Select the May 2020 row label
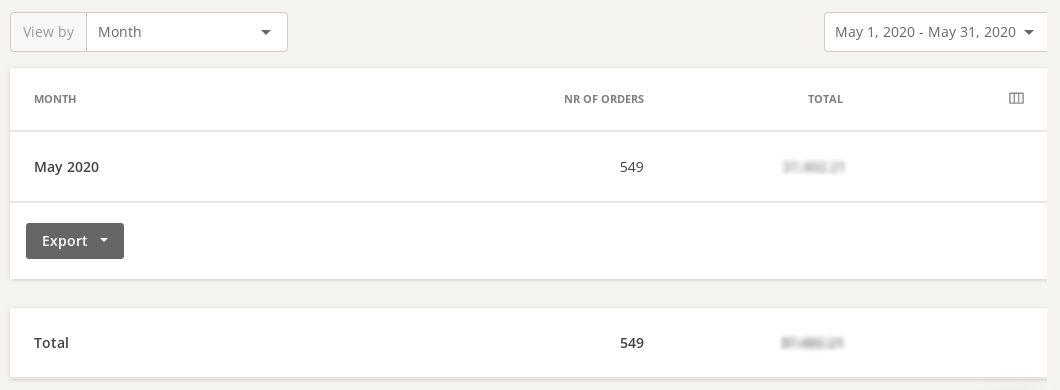 coord(66,167)
